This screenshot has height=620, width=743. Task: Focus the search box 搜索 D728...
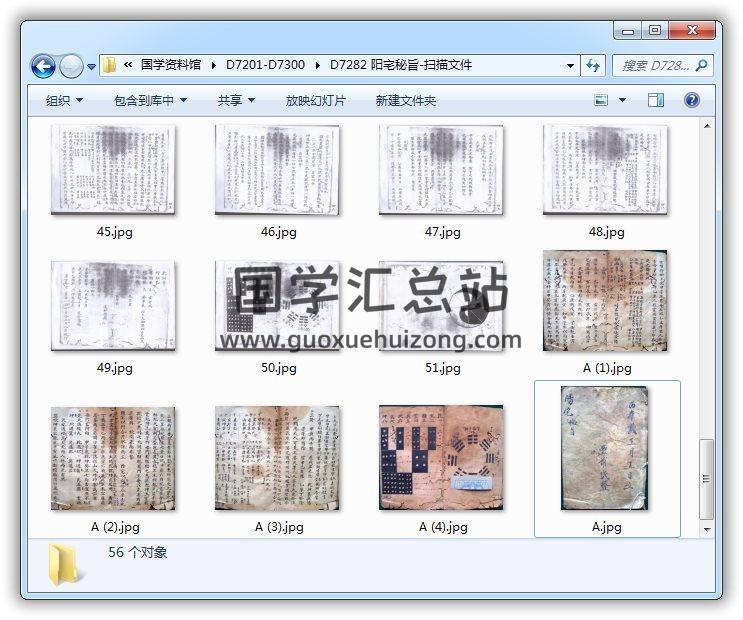(x=655, y=65)
